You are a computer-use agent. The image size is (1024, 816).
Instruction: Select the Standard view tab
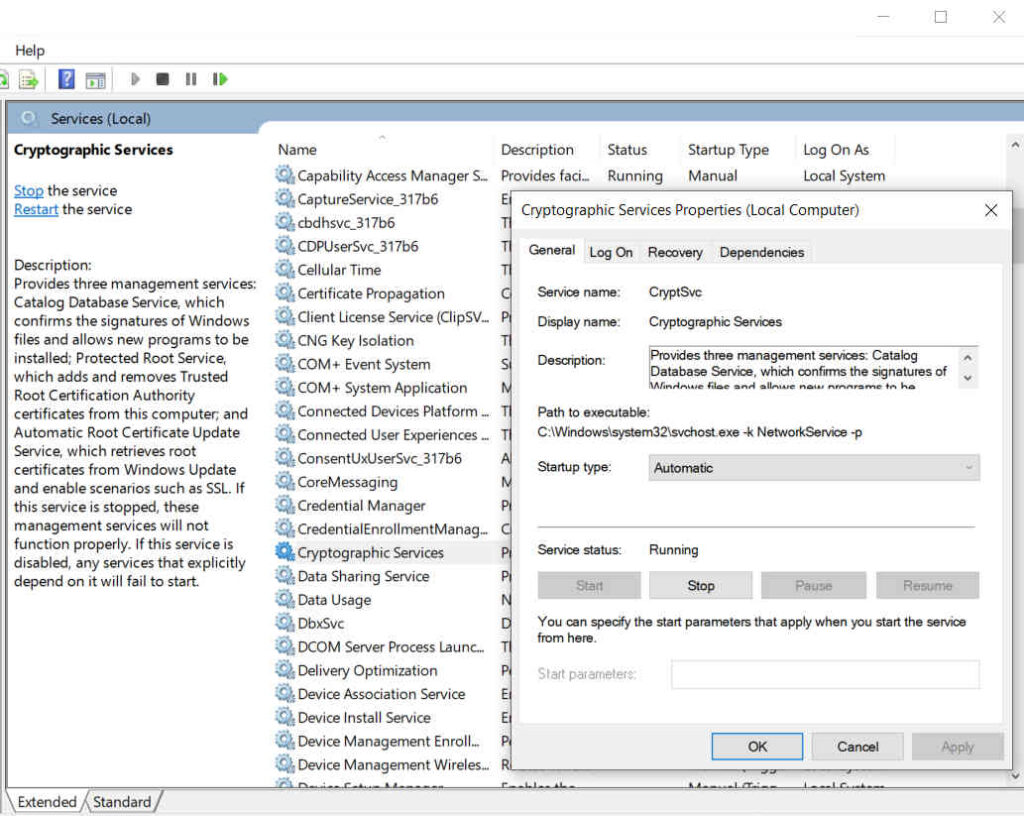(x=122, y=802)
